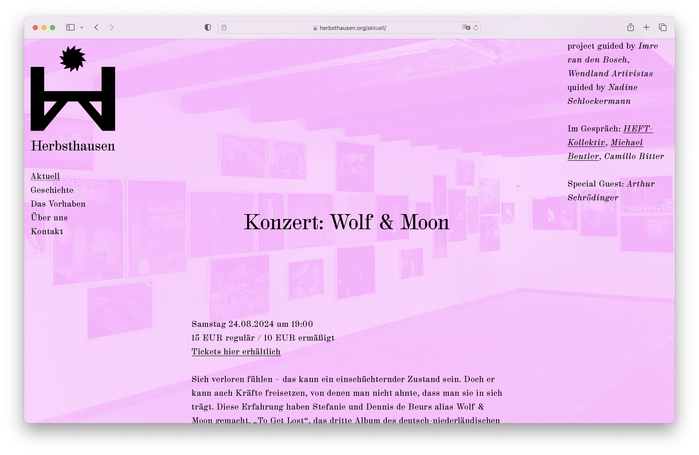The image size is (699, 455).
Task: Reload the current page
Action: (x=476, y=28)
